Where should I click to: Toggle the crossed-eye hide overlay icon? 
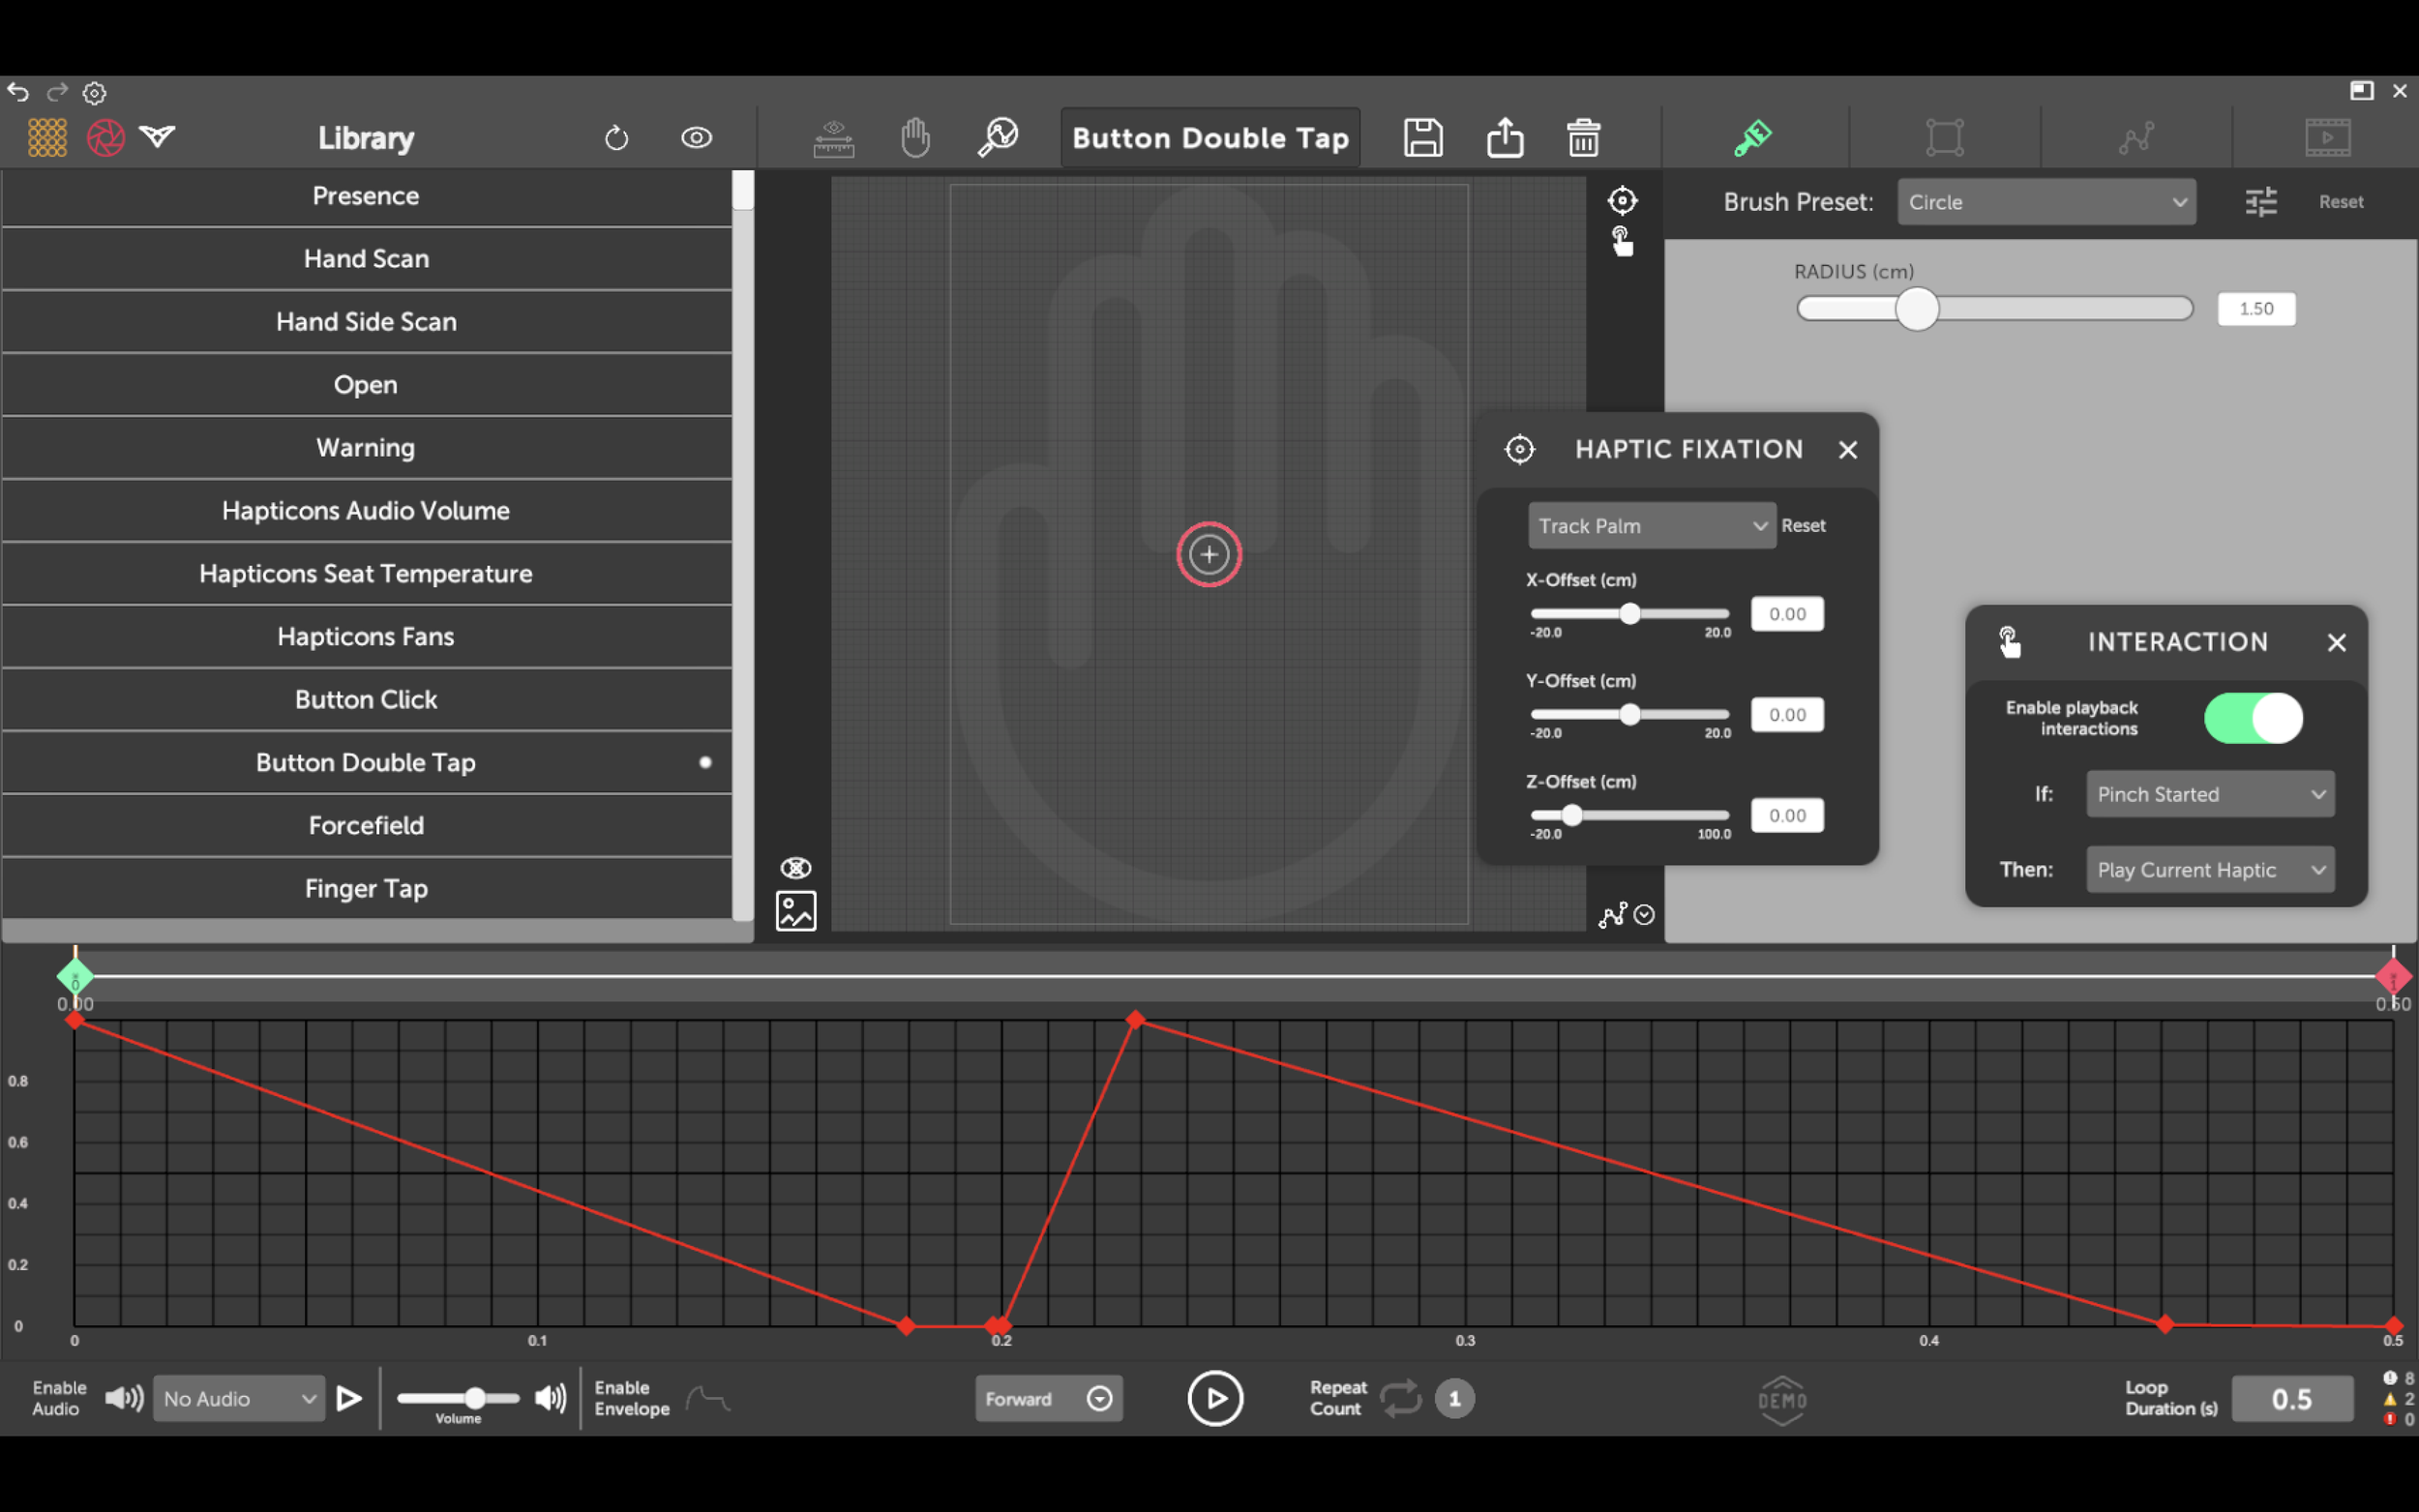(796, 867)
